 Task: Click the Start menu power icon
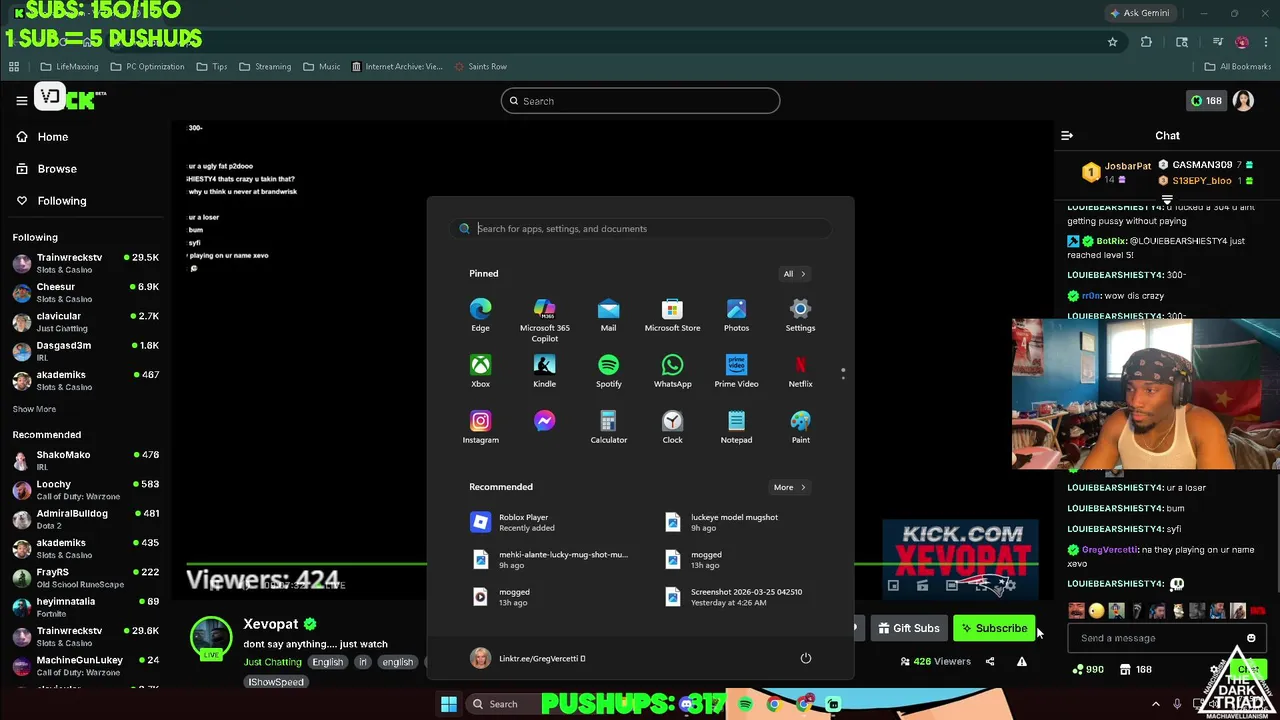(x=805, y=658)
